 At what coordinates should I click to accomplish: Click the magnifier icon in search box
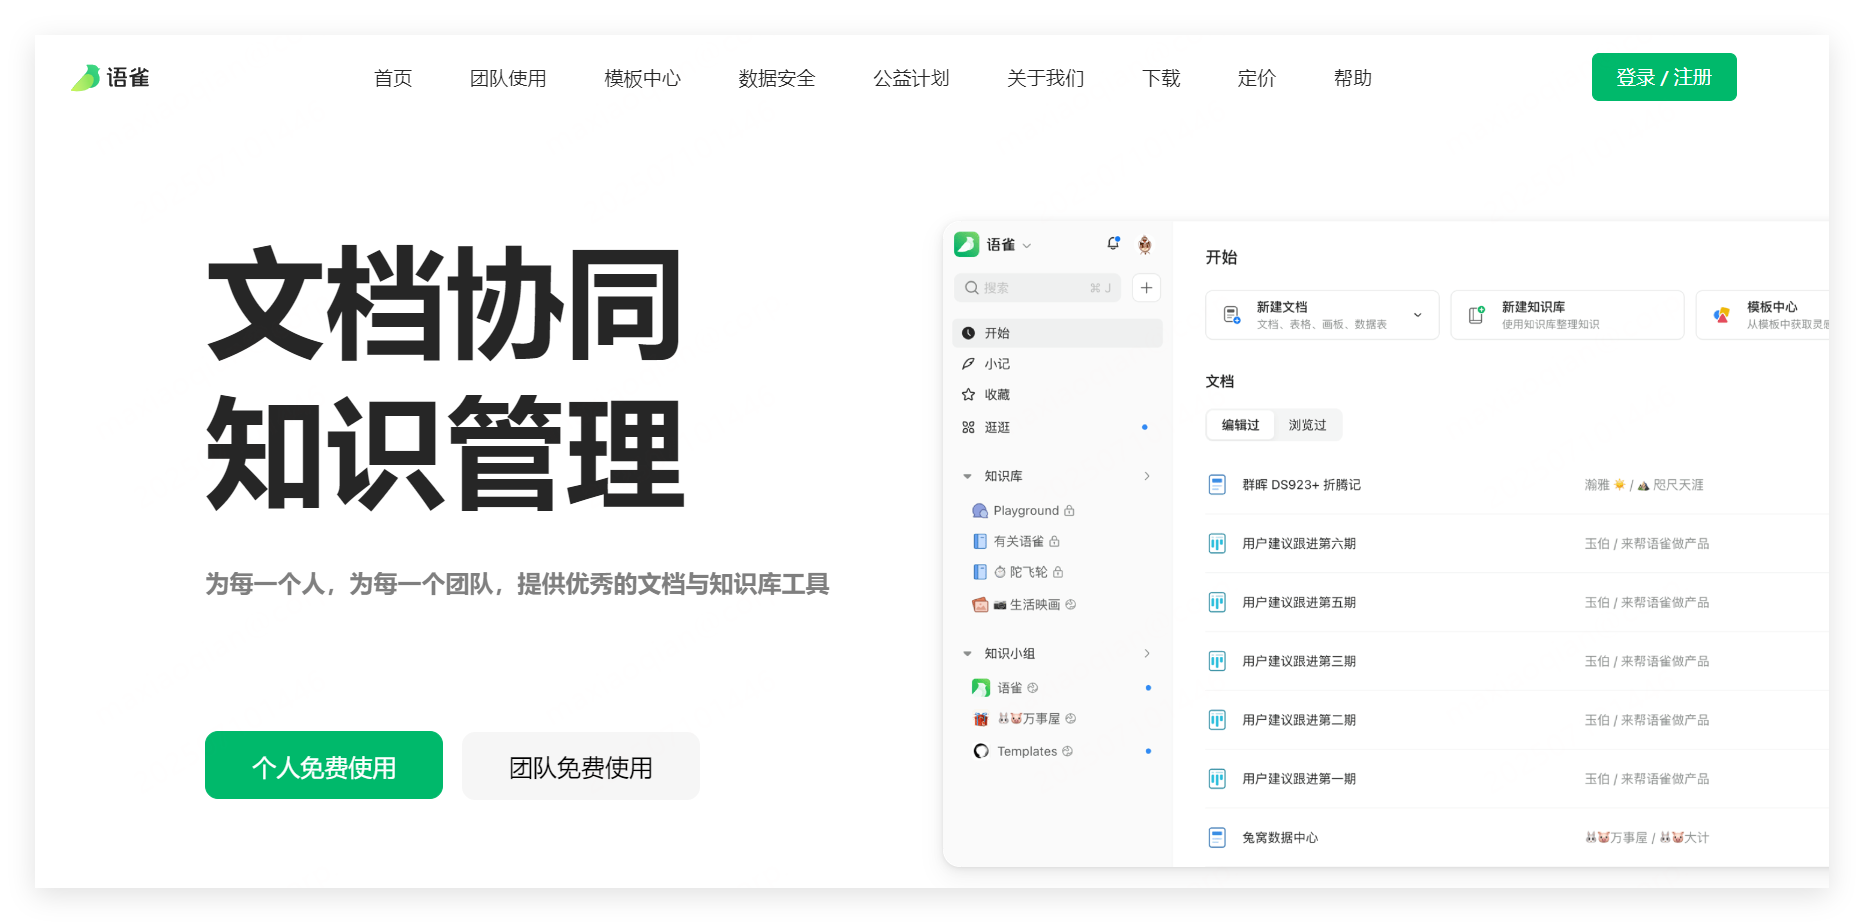971,288
